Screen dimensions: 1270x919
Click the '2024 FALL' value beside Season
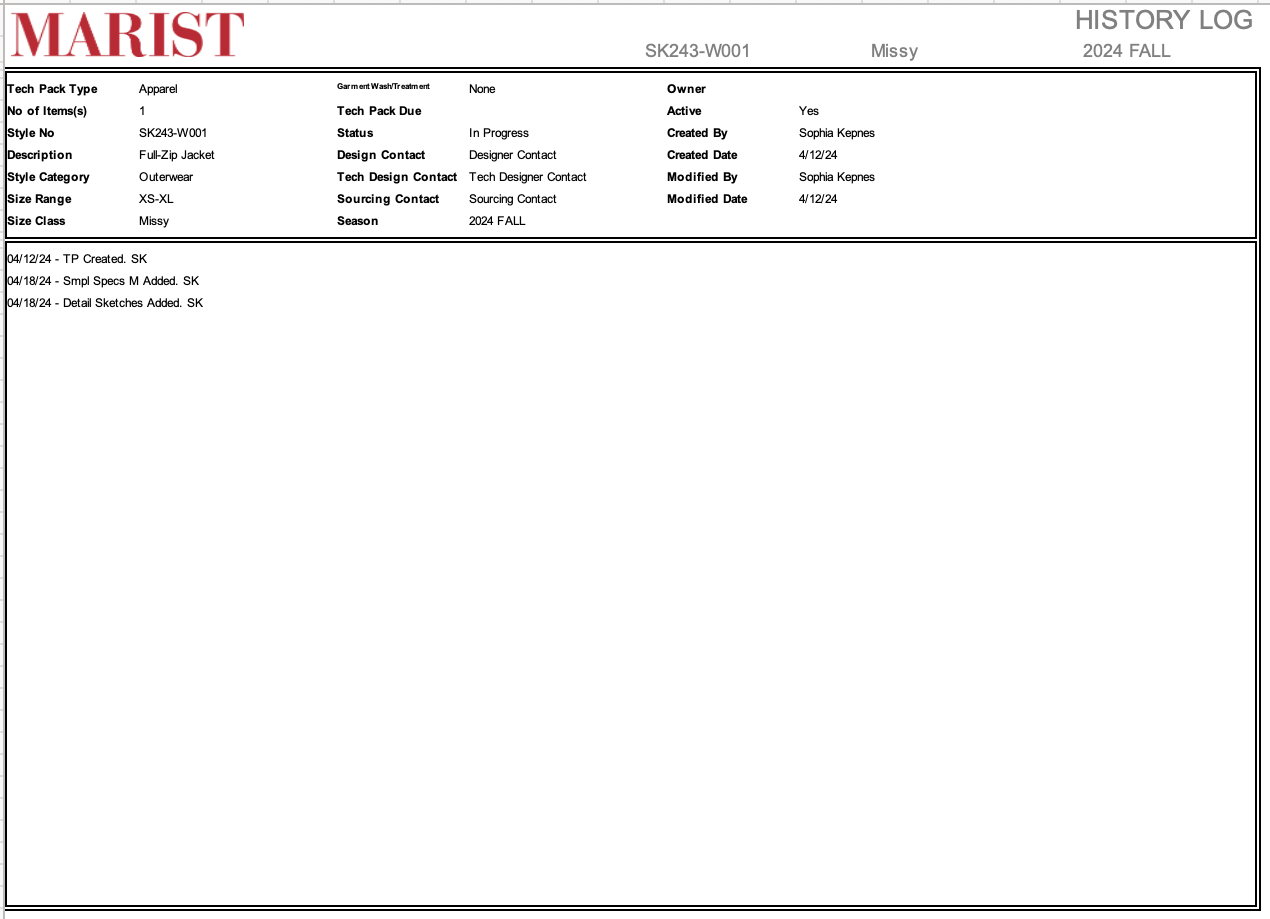(497, 221)
